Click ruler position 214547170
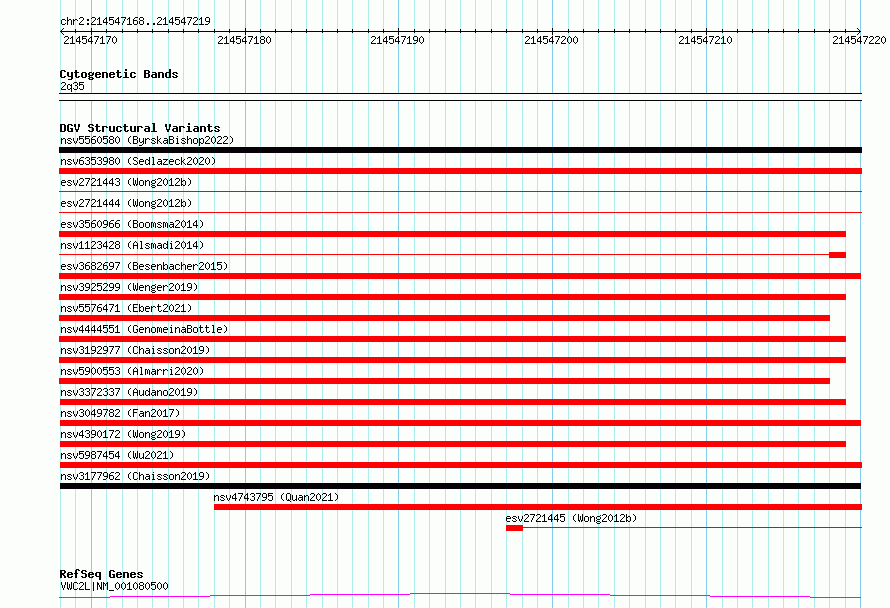The height and width of the screenshot is (608, 890). (x=90, y=40)
